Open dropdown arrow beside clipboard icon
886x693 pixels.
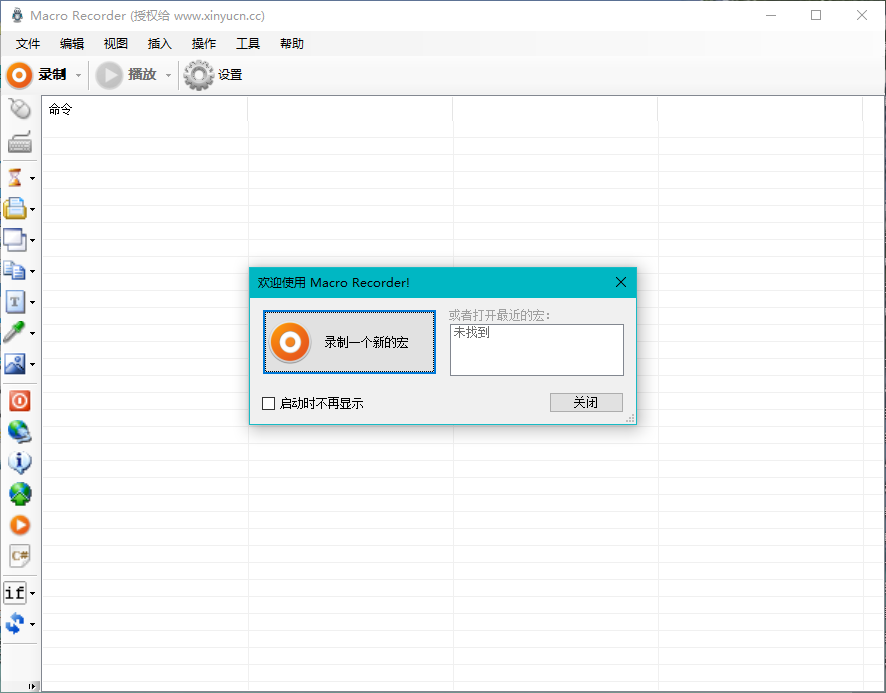(x=32, y=209)
